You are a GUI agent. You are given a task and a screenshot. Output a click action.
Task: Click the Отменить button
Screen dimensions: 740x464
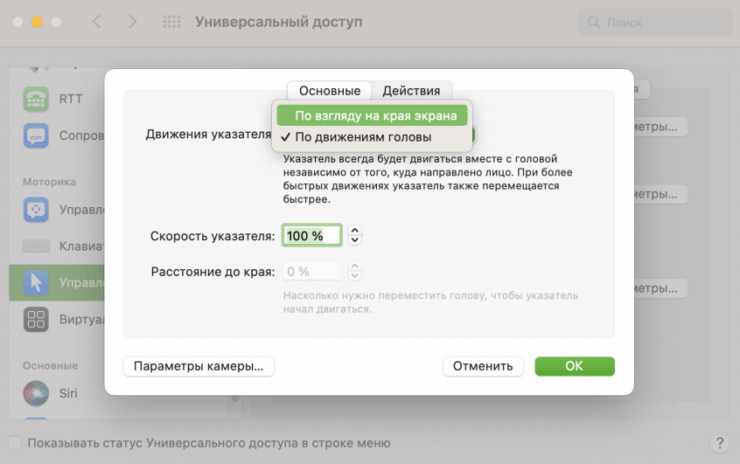(483, 366)
